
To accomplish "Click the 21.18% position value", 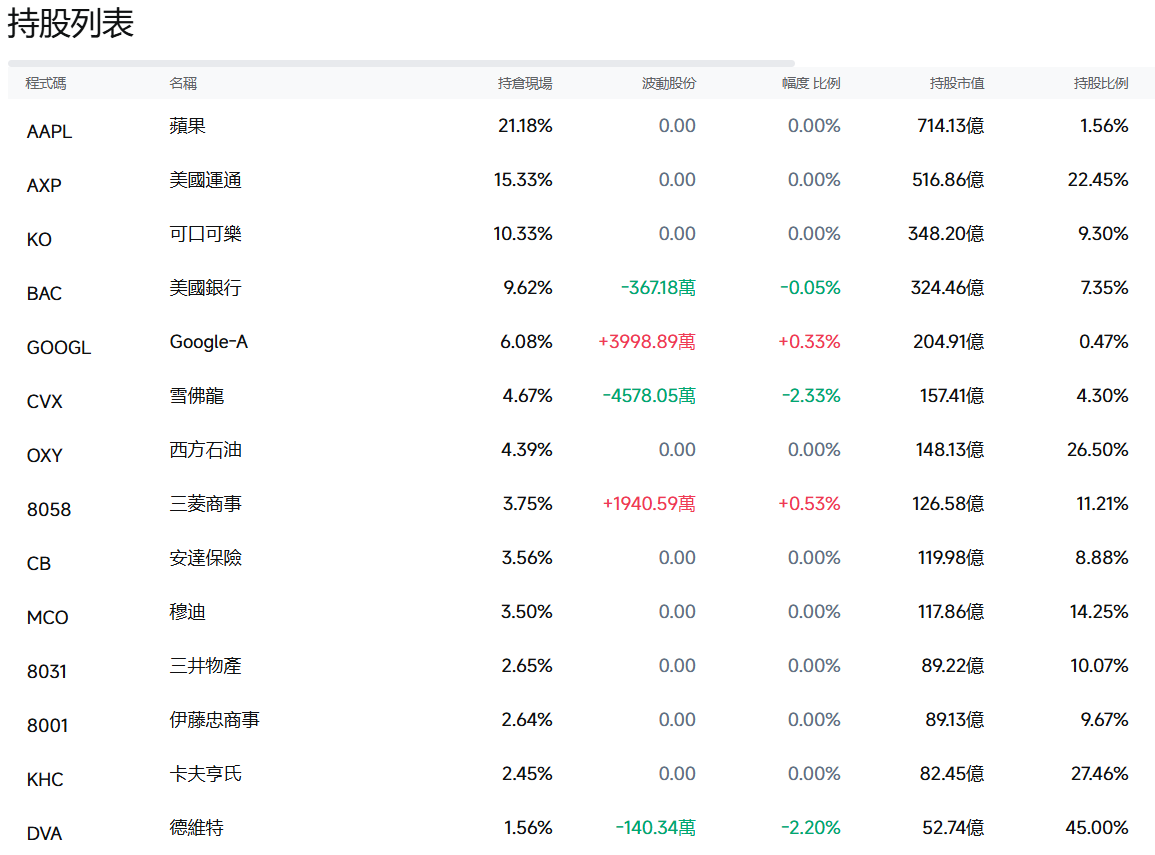I will click(x=525, y=126).
